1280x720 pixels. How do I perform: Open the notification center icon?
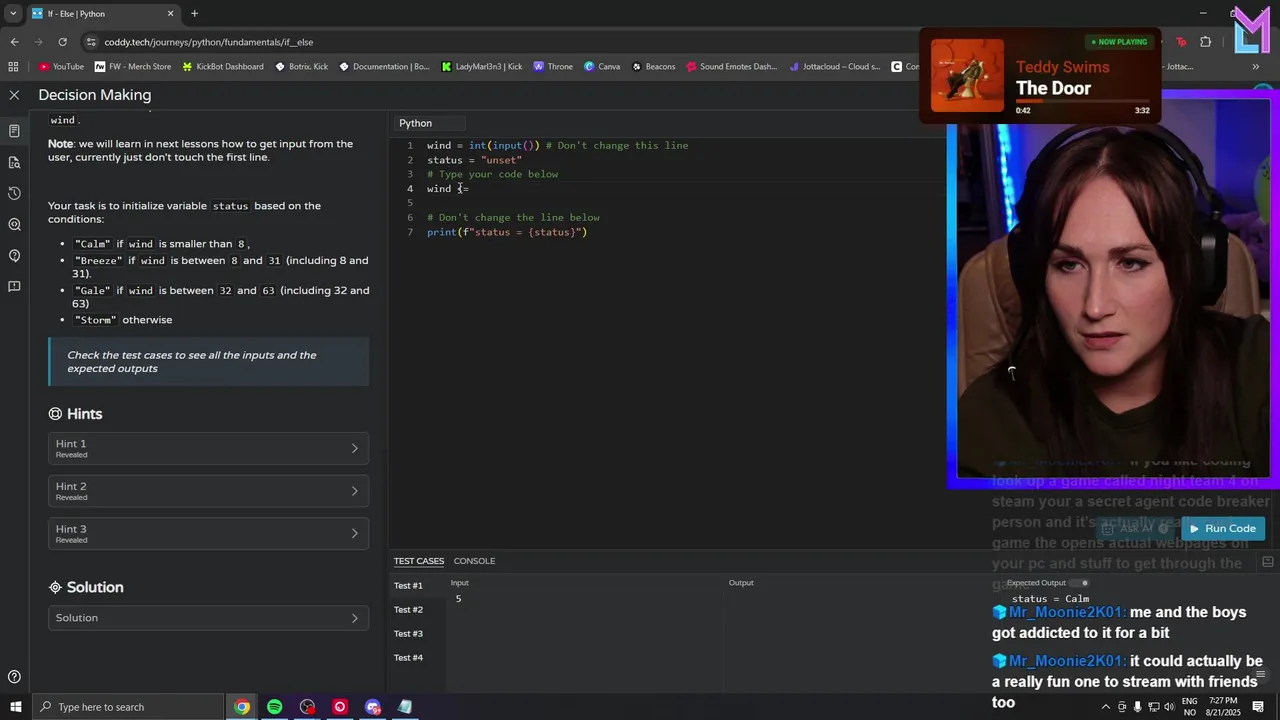pyautogui.click(x=1258, y=707)
